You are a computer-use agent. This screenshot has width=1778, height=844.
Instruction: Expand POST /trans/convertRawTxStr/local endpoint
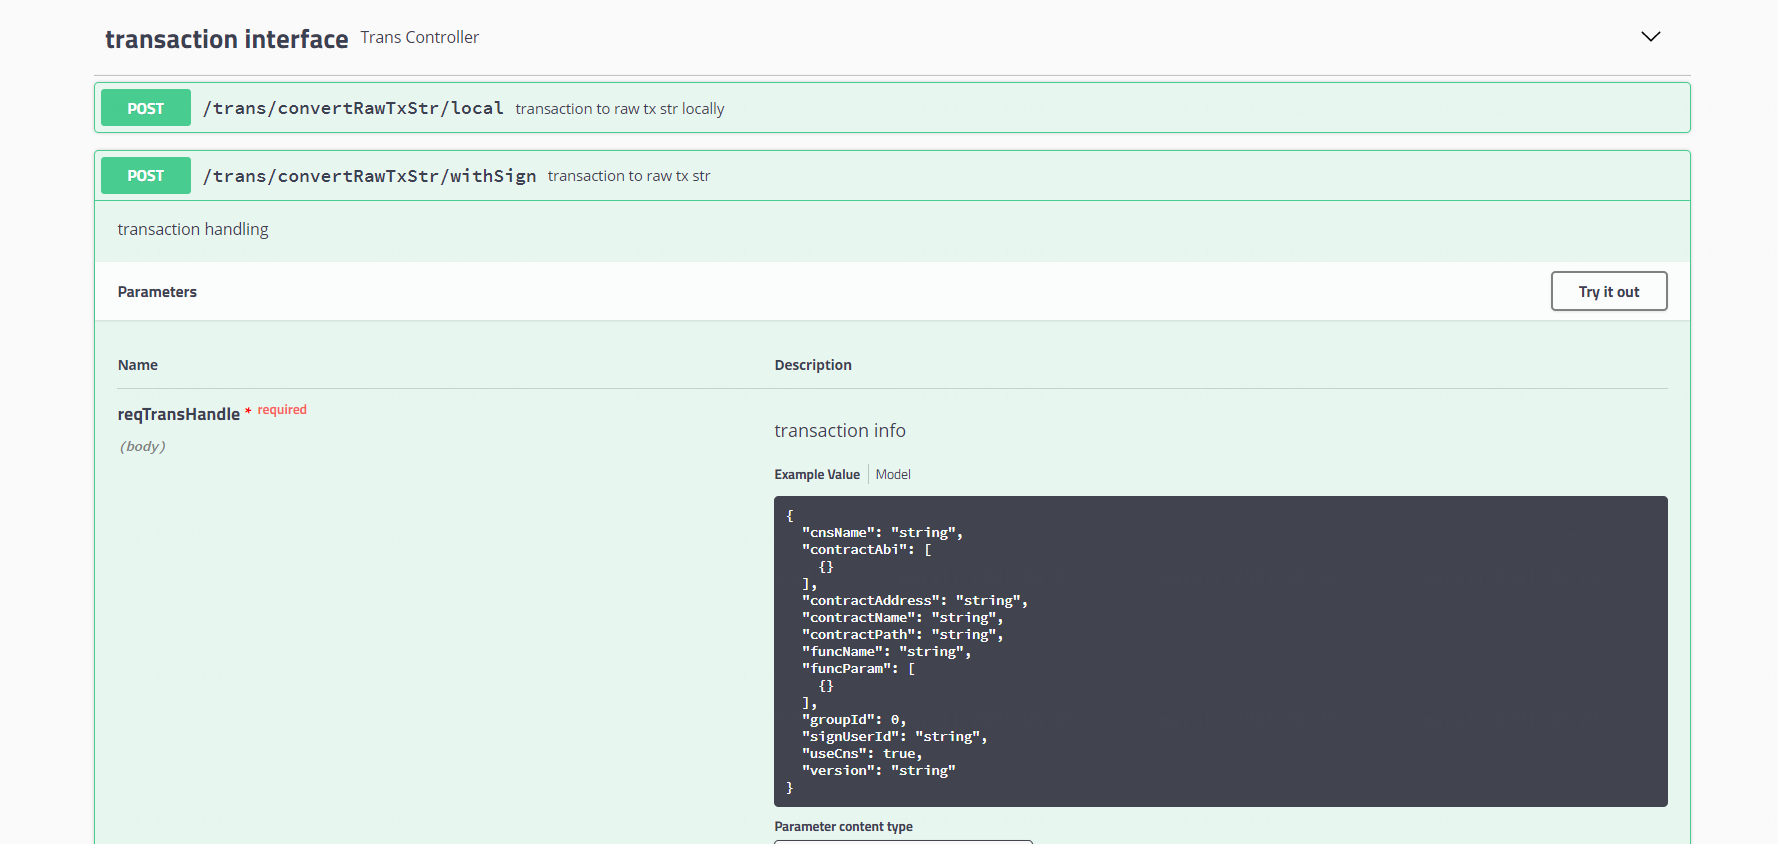tap(892, 108)
